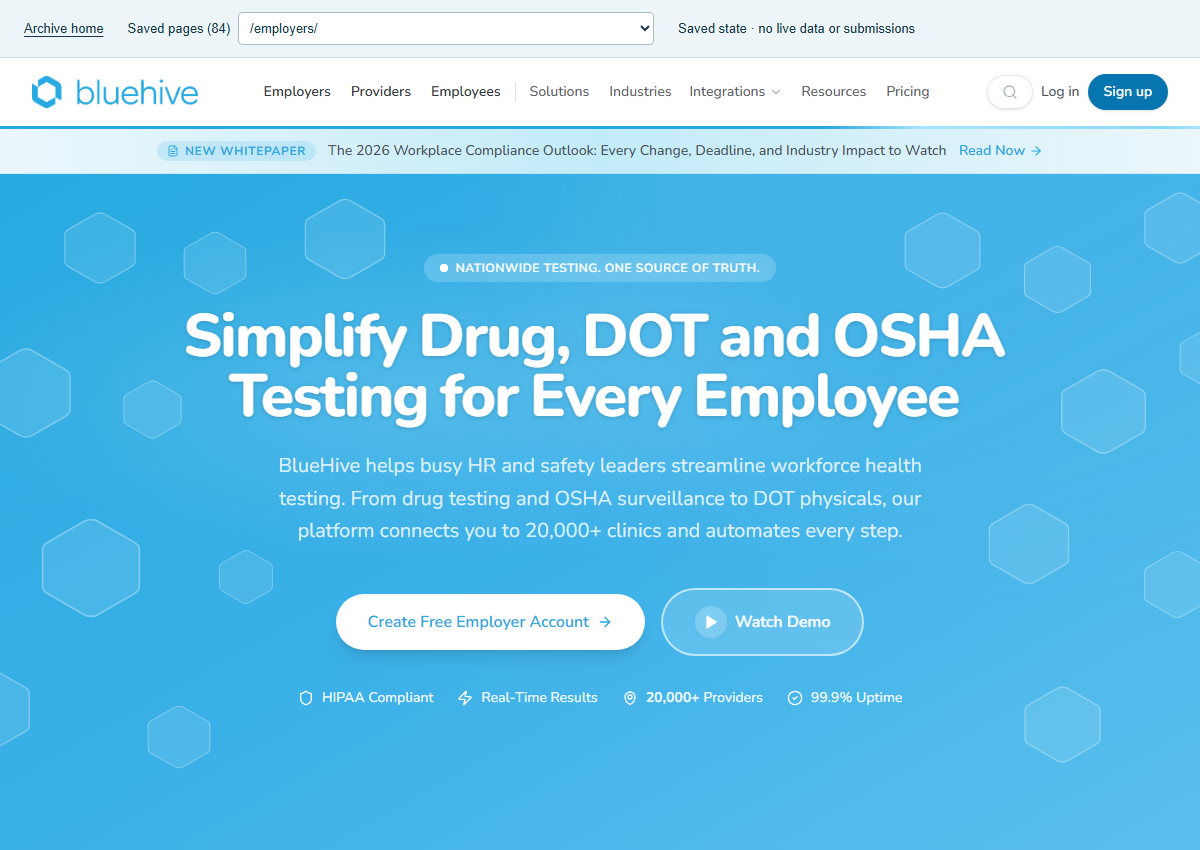
Task: Click the Sign up button
Action: 1128,92
